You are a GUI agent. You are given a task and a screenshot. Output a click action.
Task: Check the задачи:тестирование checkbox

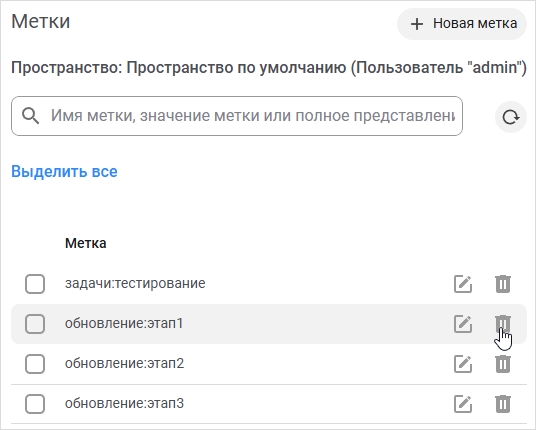click(x=35, y=284)
